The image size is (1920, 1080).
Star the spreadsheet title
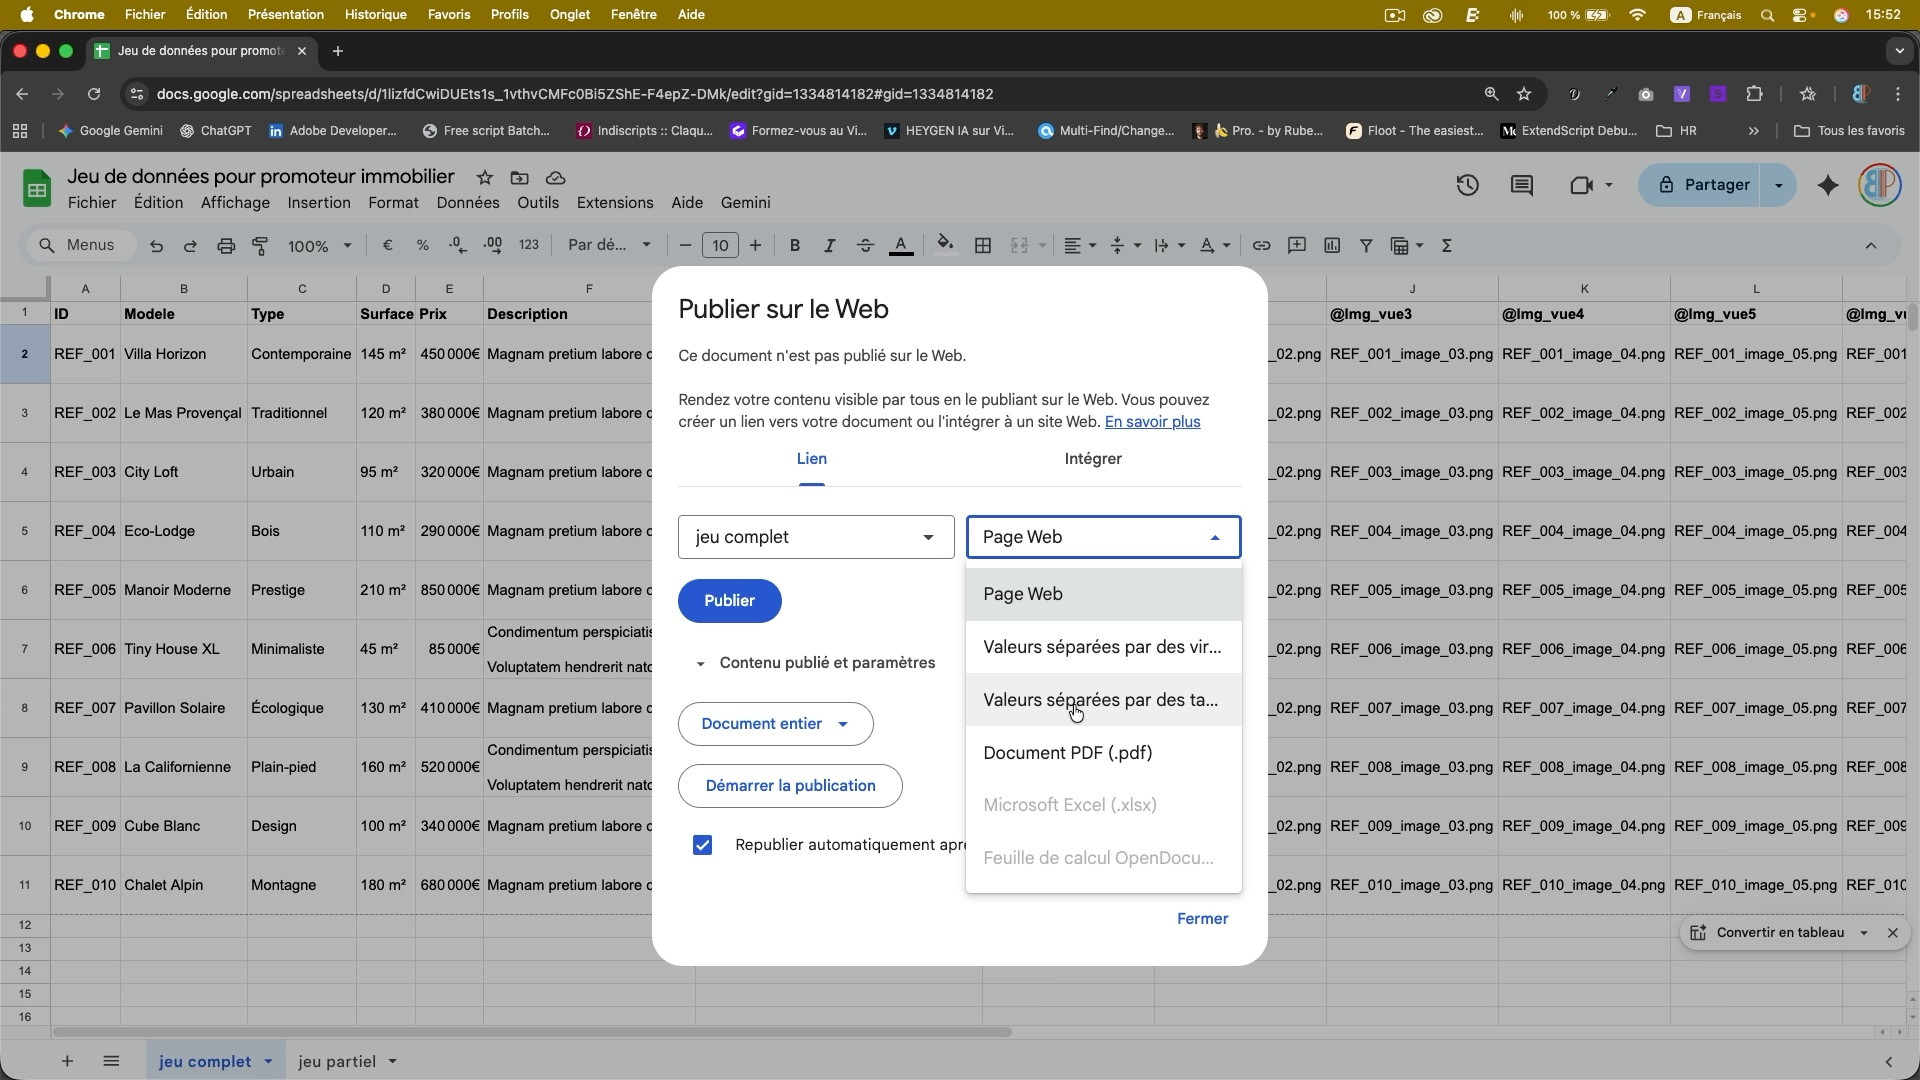pyautogui.click(x=484, y=177)
